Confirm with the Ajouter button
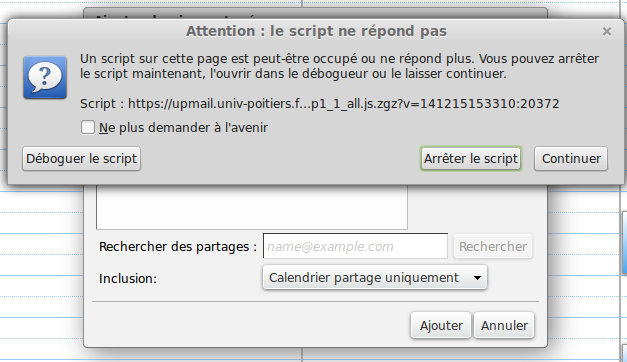 (441, 326)
